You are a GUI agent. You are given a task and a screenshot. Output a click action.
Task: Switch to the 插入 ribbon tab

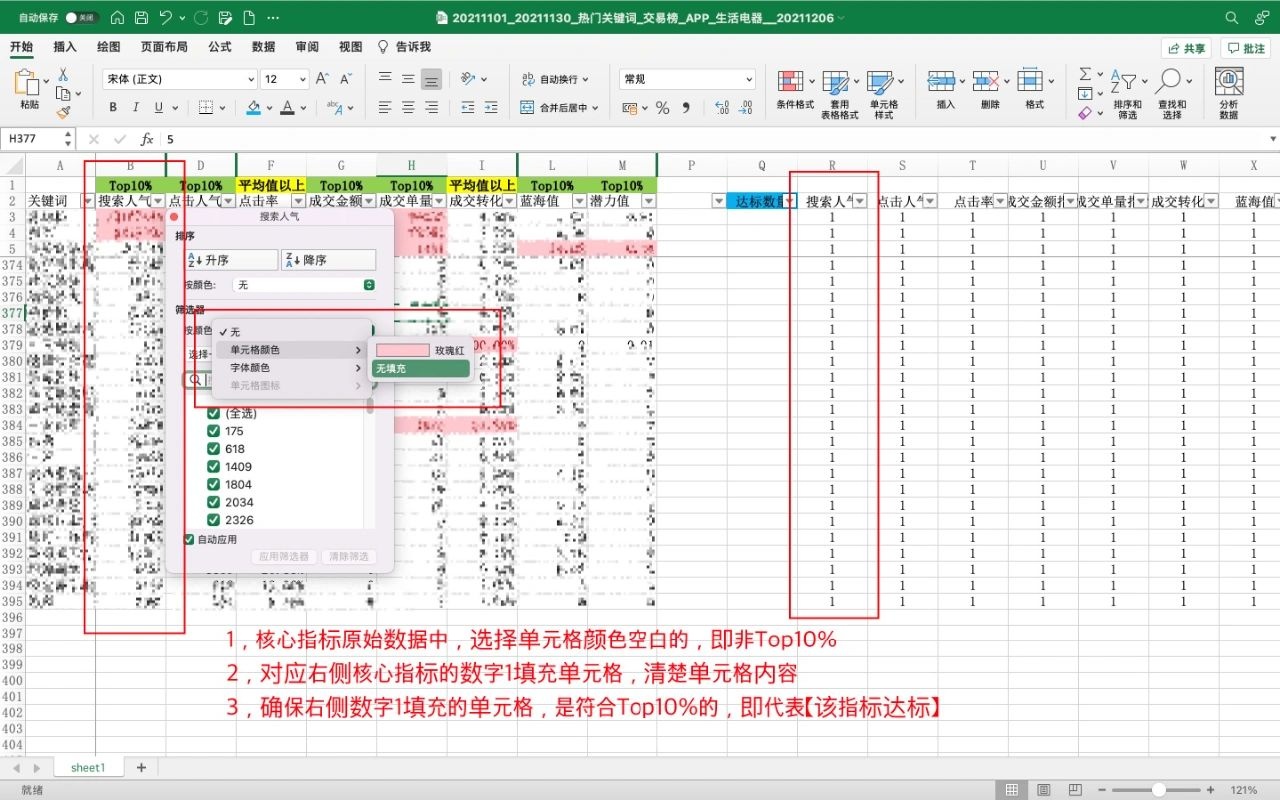(65, 47)
